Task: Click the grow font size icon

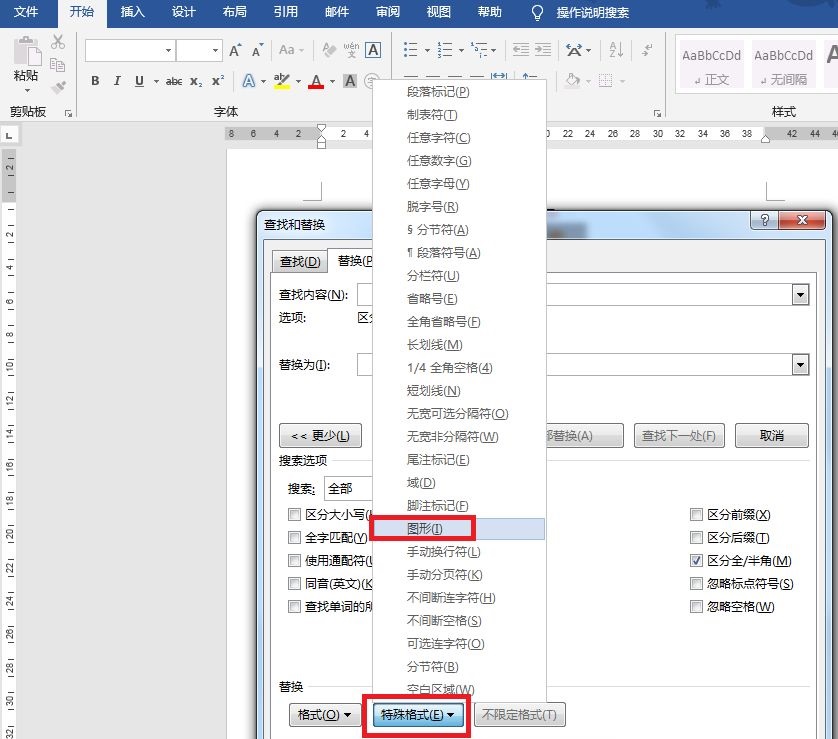Action: [x=235, y=50]
